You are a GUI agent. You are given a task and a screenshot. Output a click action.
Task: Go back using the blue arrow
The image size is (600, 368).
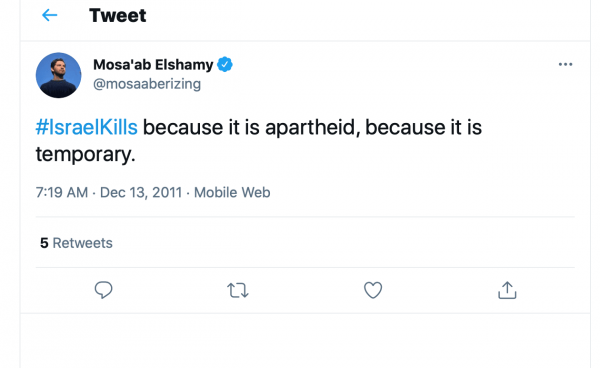[49, 15]
